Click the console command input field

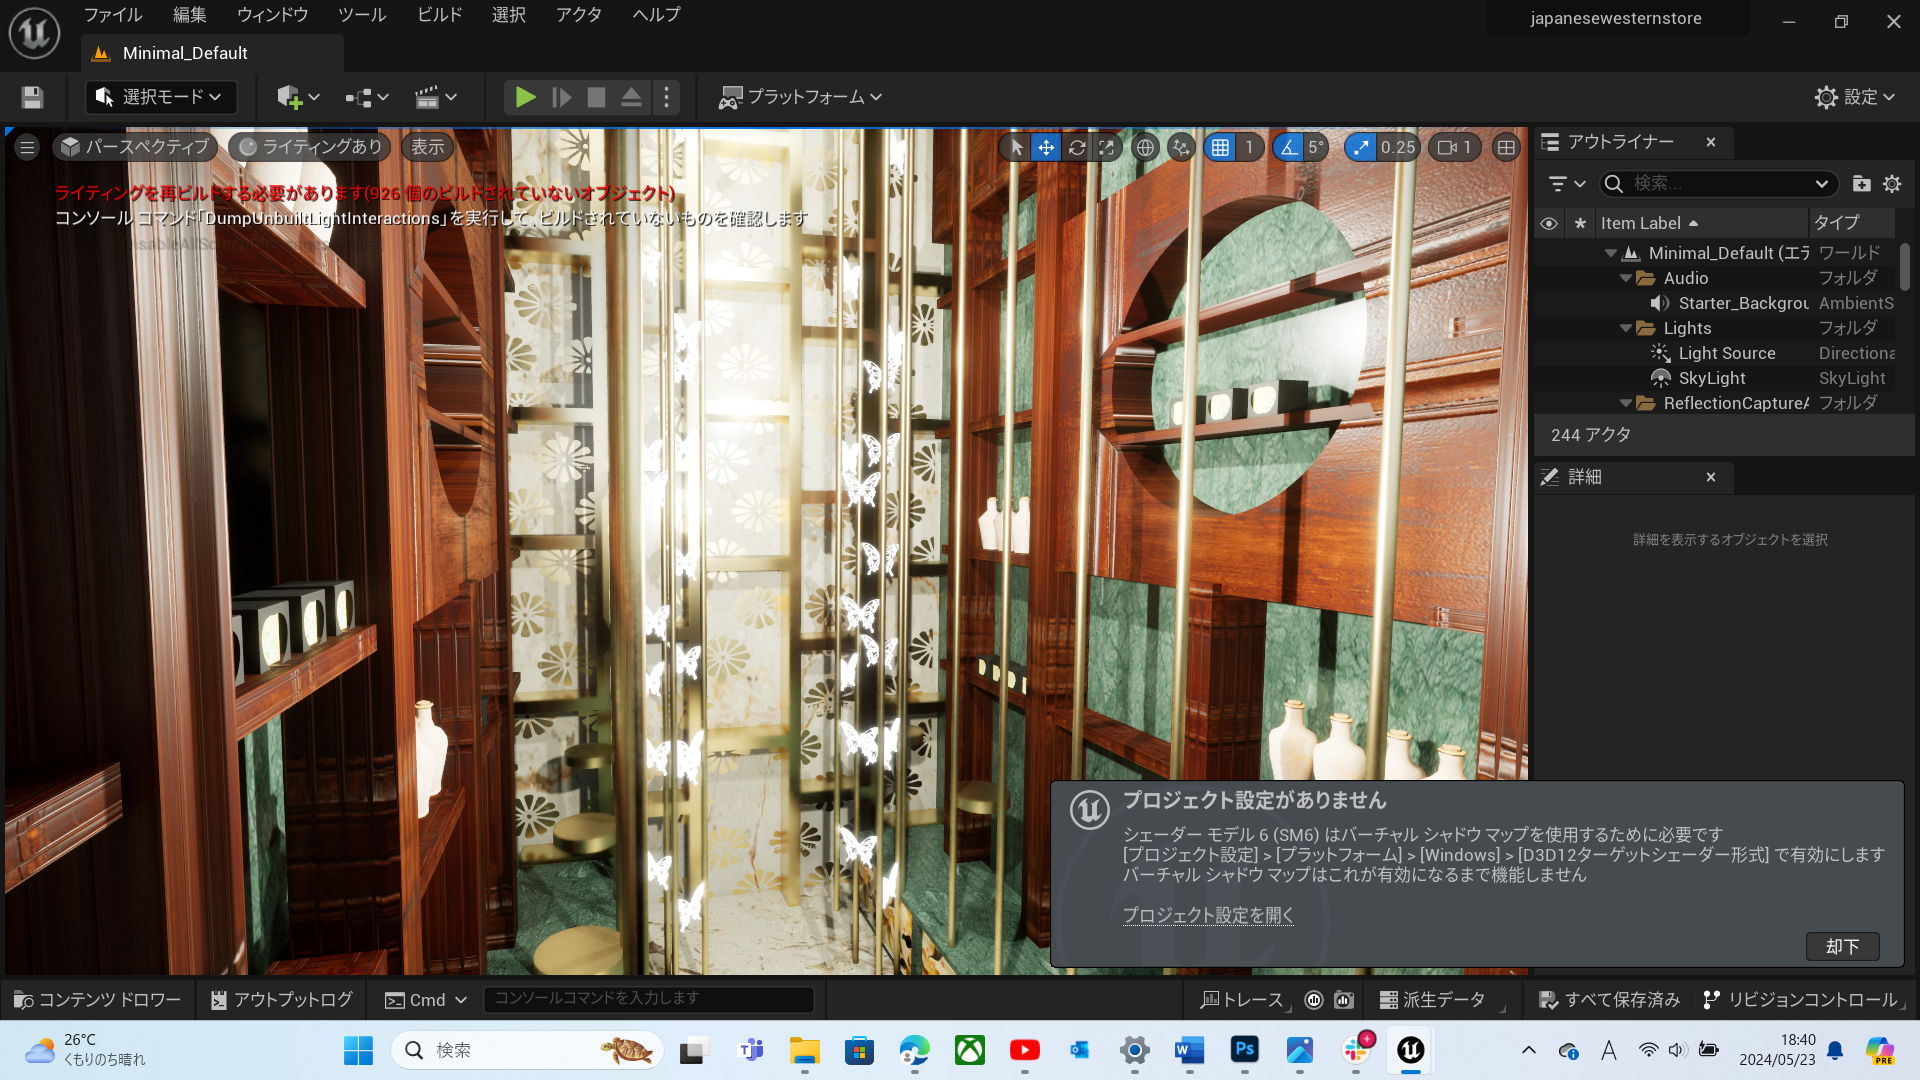pyautogui.click(x=648, y=999)
